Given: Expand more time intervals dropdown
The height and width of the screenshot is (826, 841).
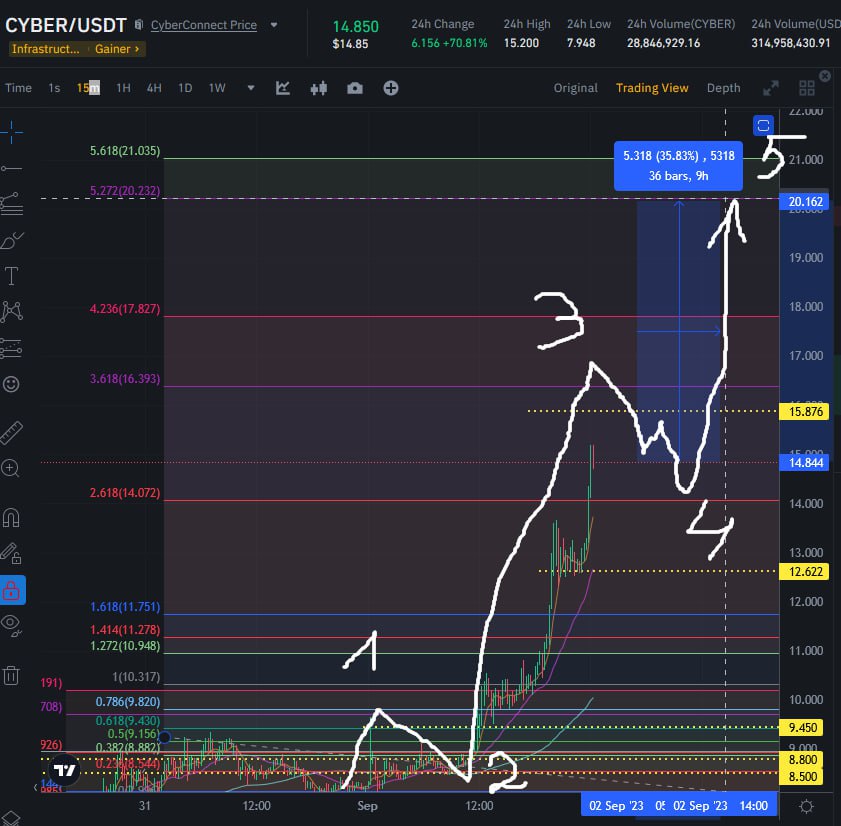Looking at the screenshot, I should point(250,88).
